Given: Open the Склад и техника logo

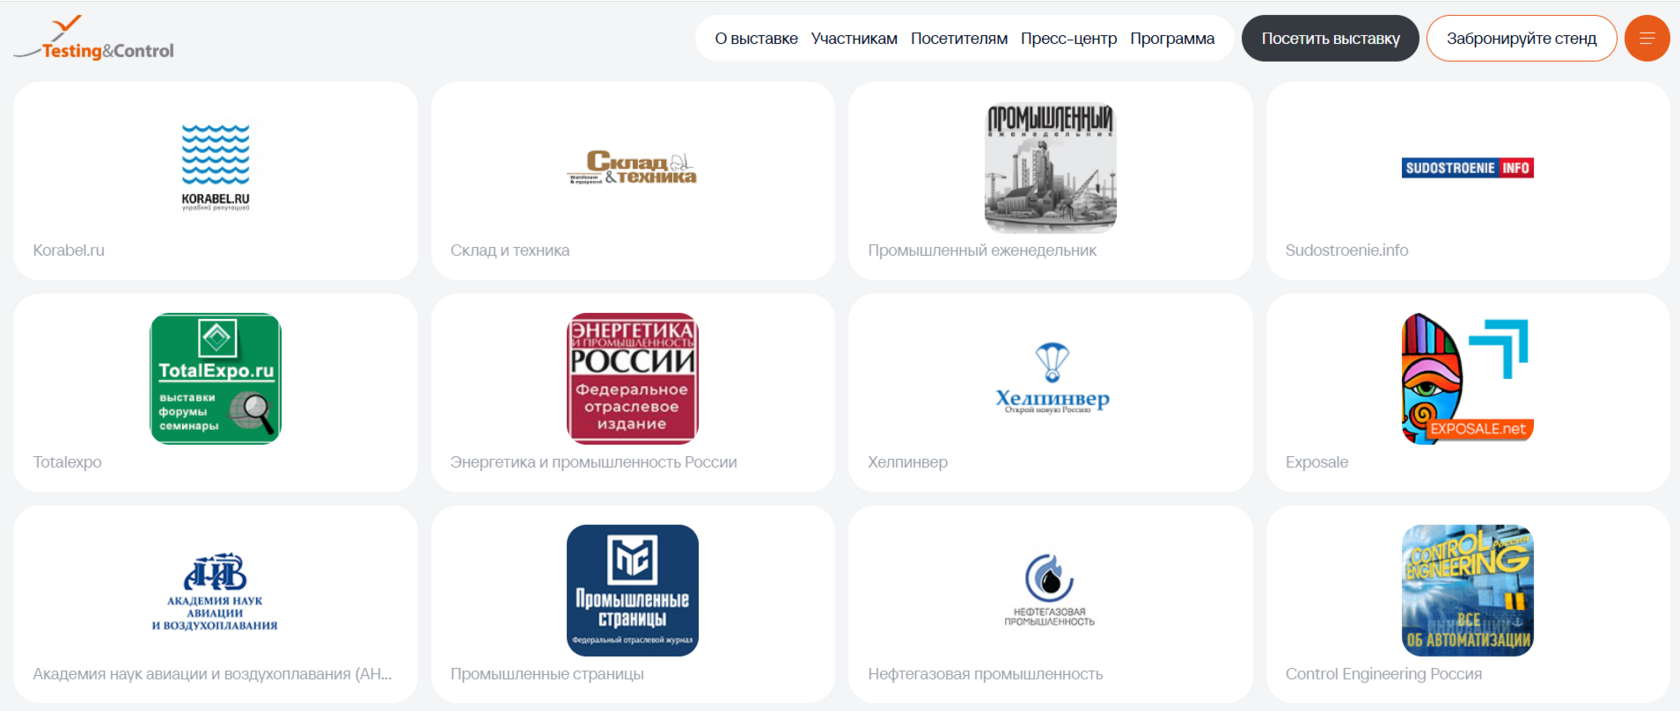Looking at the screenshot, I should (x=632, y=167).
